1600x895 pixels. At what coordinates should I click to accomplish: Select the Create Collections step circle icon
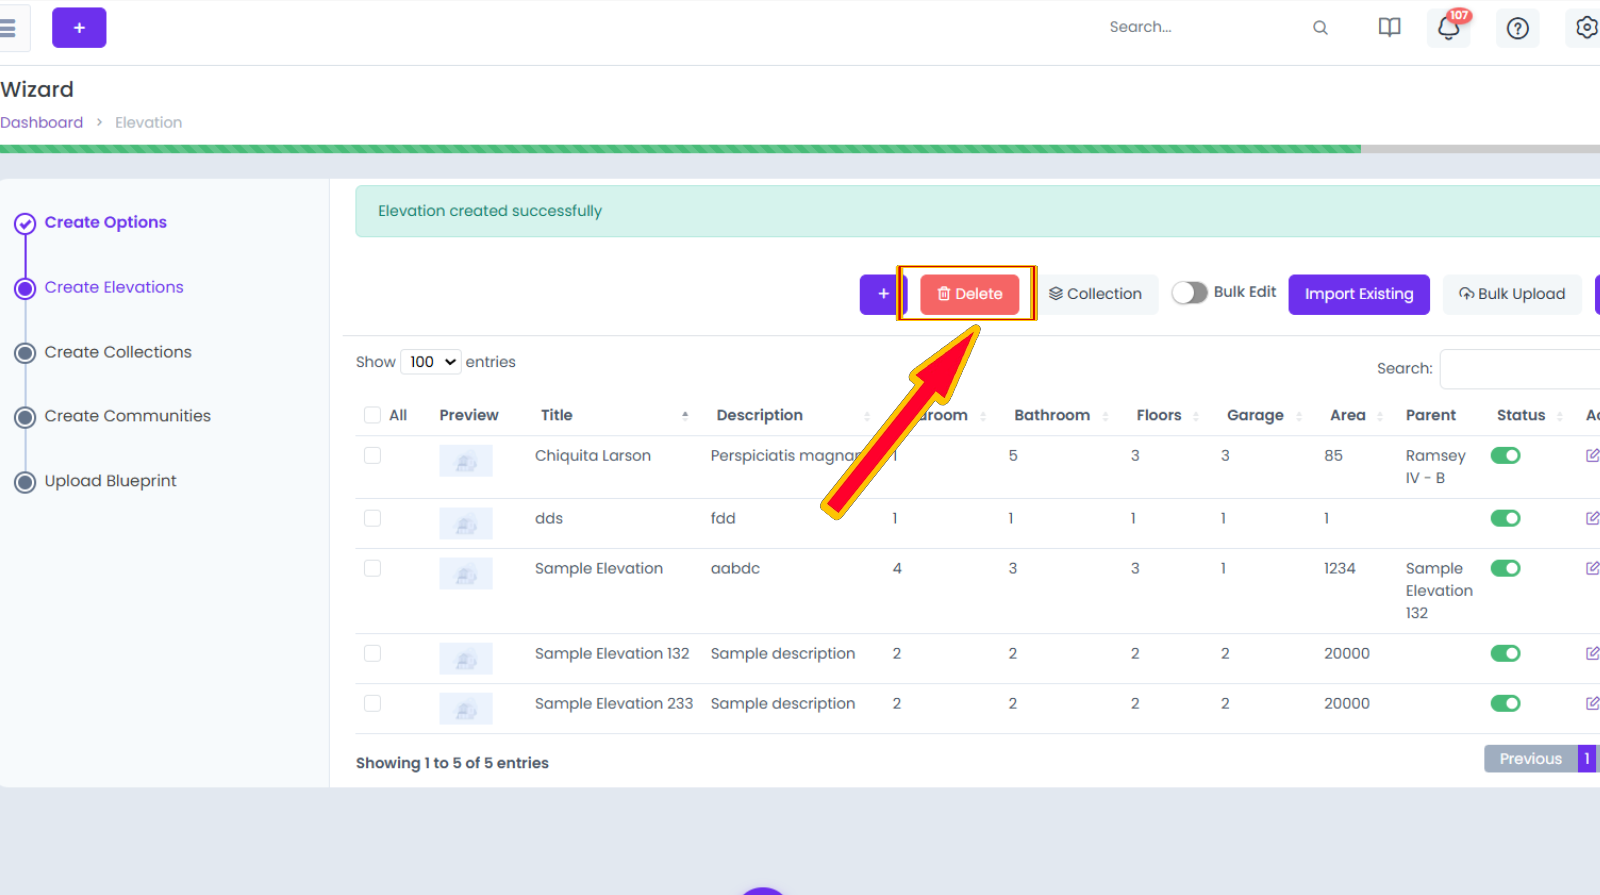[25, 353]
